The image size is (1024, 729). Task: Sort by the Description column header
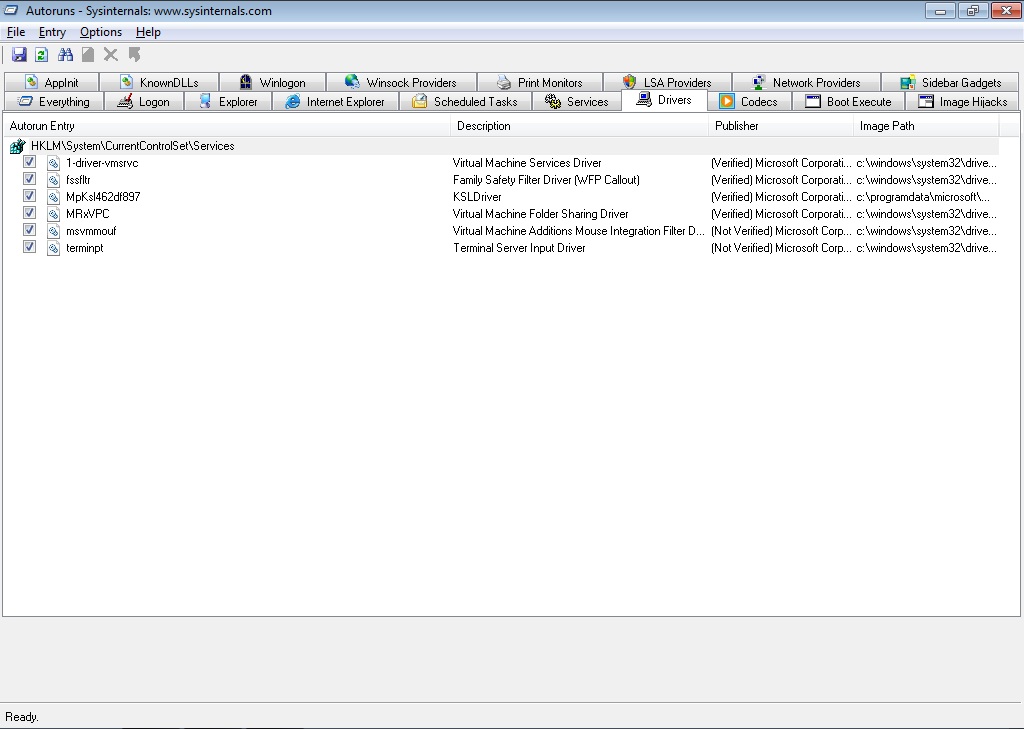[x=579, y=126]
